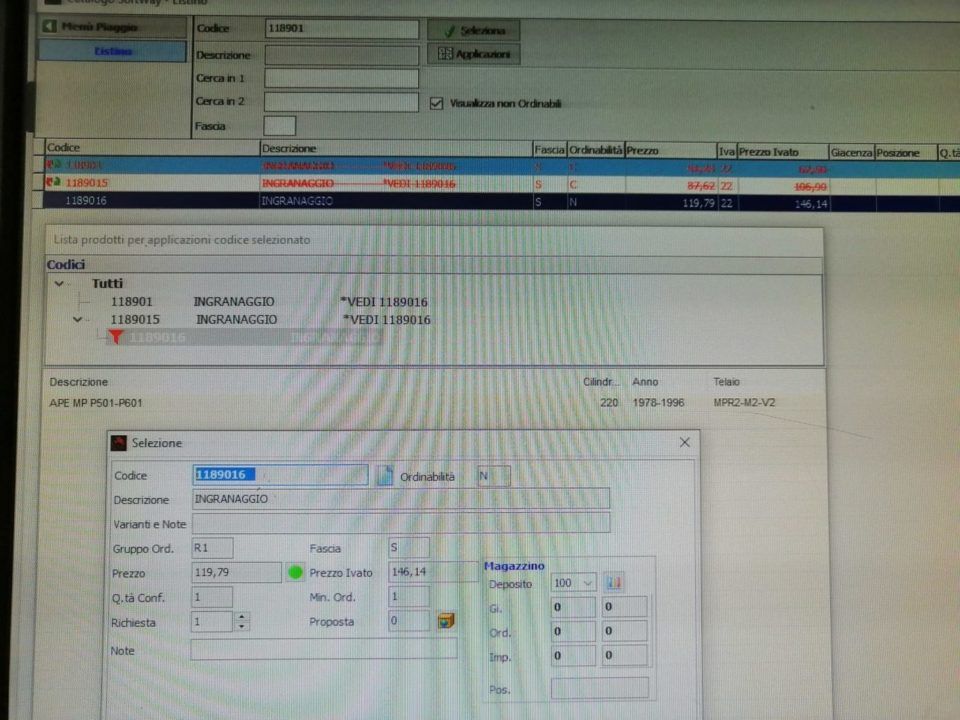960x720 pixels.
Task: Open the chart icon beside Deposito
Action: coord(614,582)
